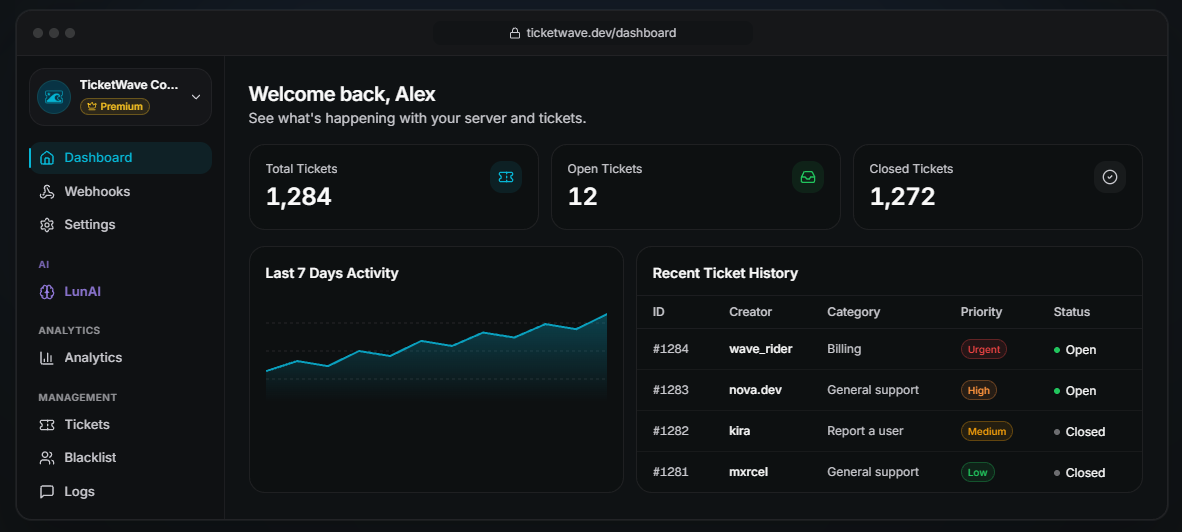View Logs from sidebar
This screenshot has width=1182, height=532.
point(121,491)
